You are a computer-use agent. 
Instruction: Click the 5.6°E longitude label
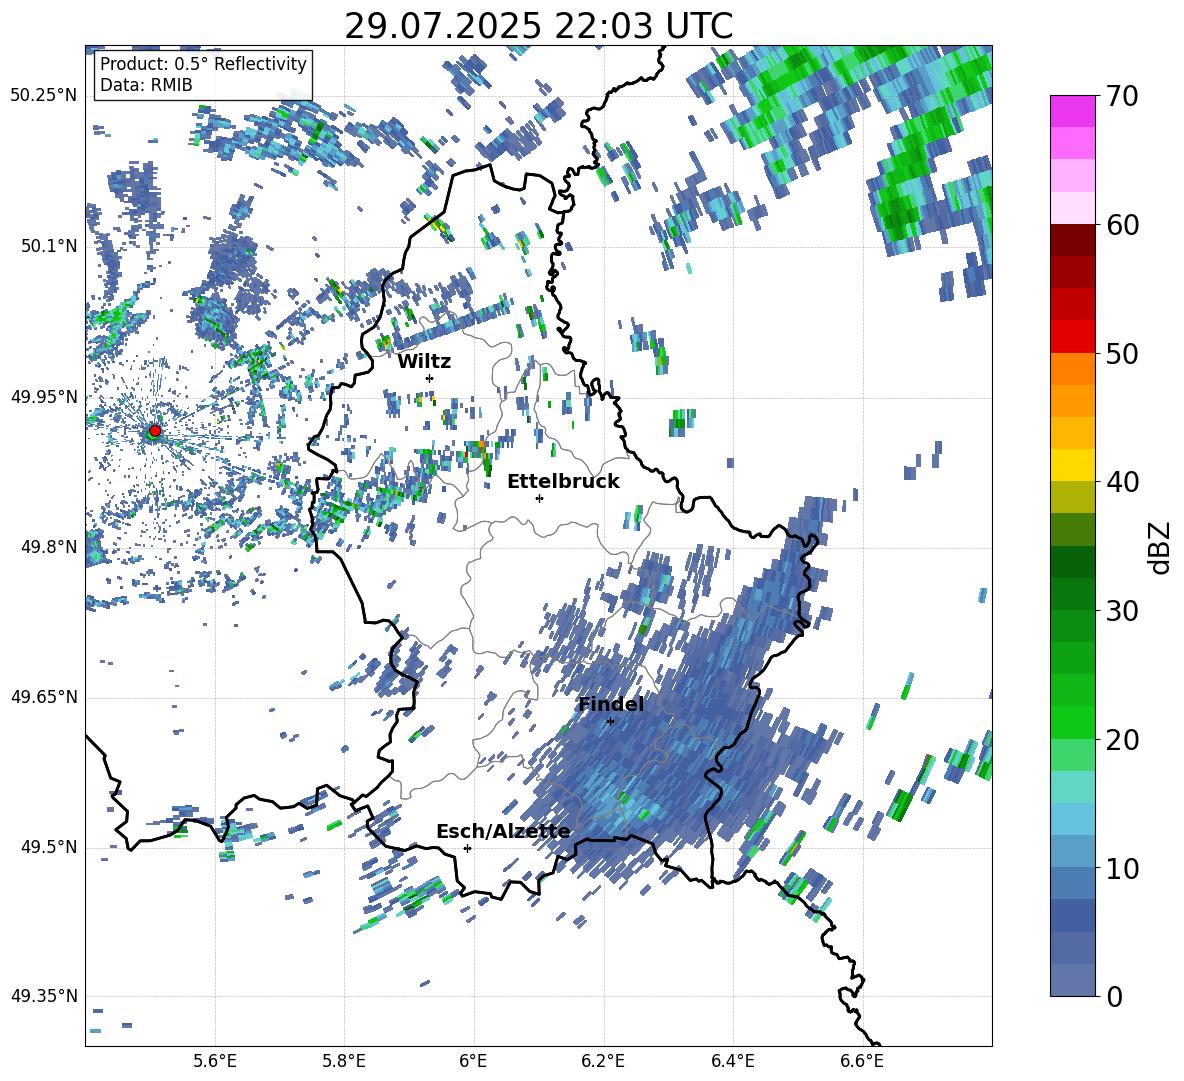(x=215, y=1061)
